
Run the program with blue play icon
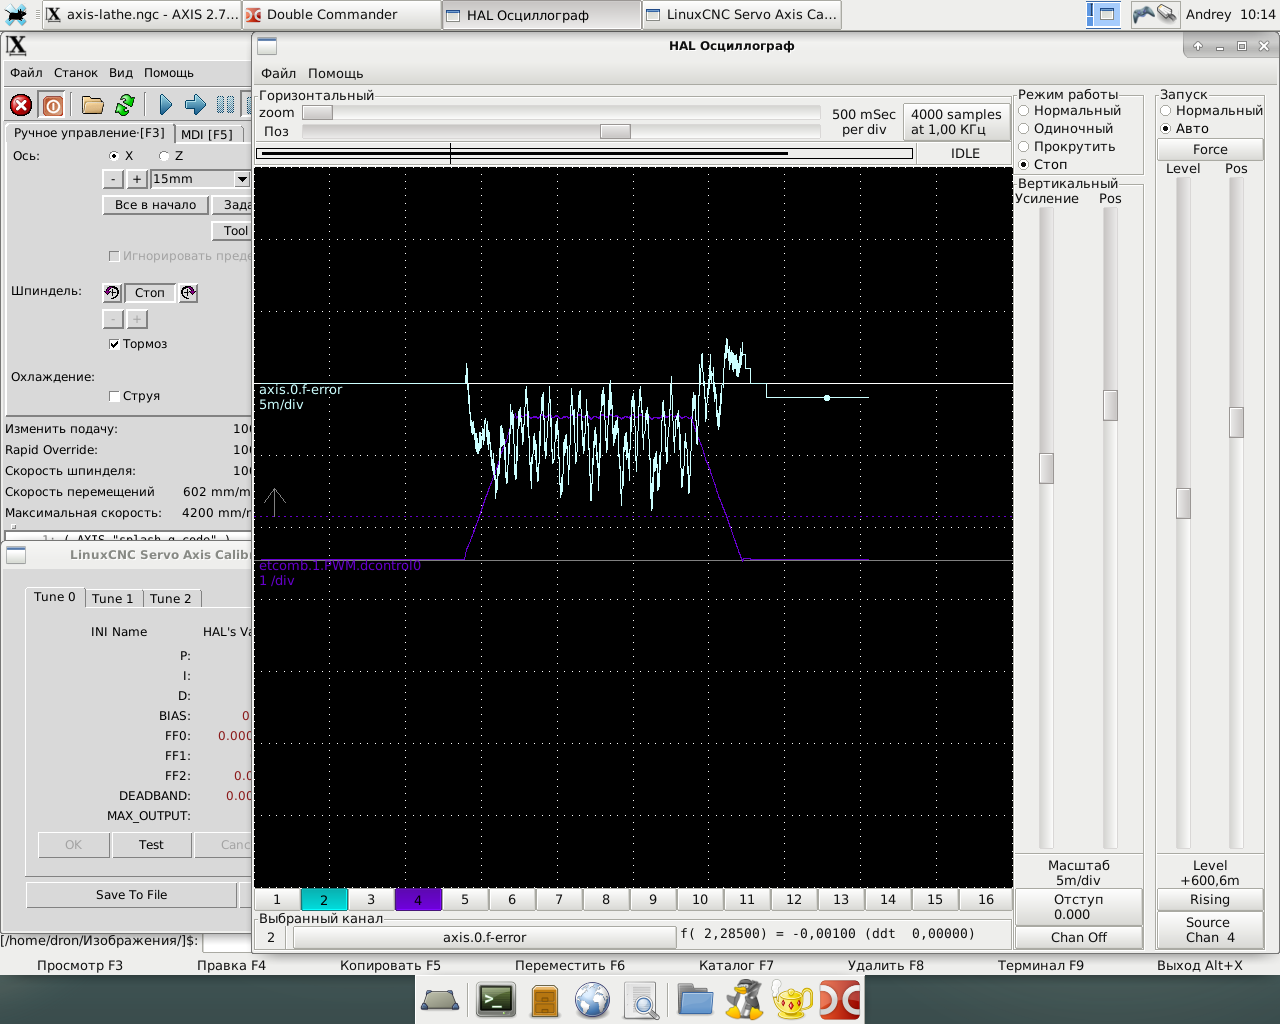tap(166, 105)
